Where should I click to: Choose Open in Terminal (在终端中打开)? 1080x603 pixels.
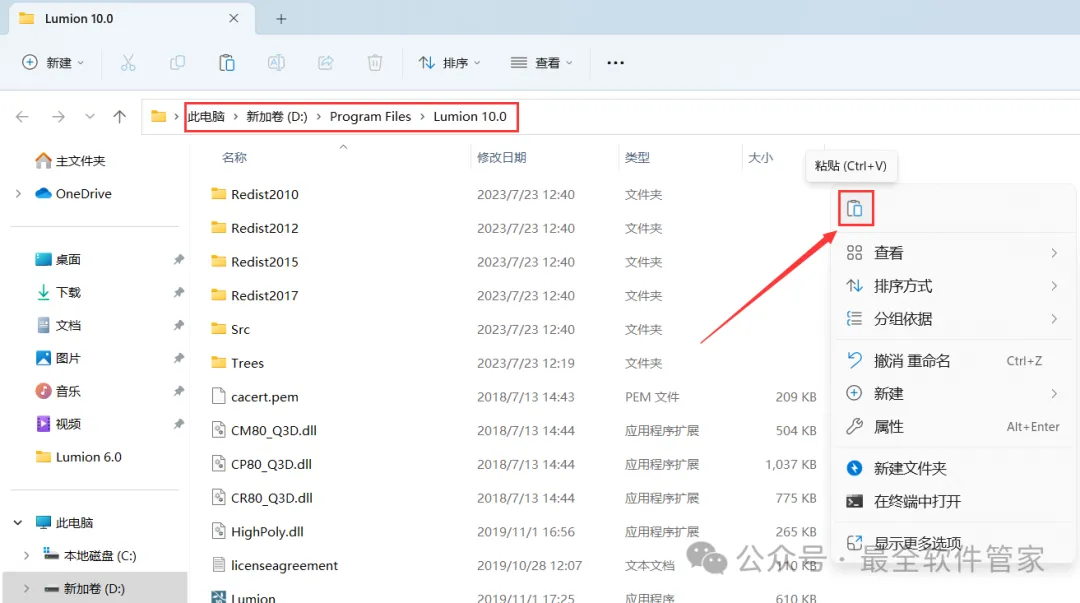954,502
